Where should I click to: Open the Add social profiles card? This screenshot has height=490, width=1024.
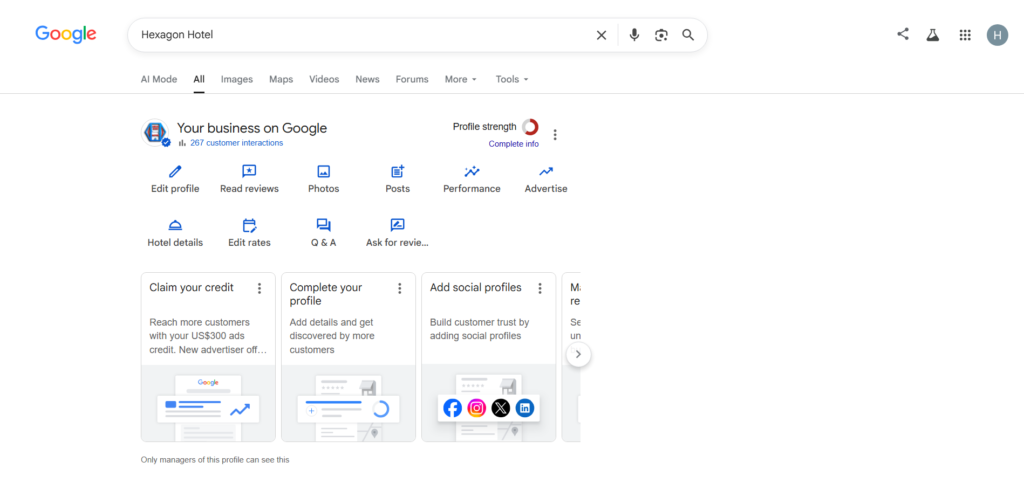[x=488, y=357]
